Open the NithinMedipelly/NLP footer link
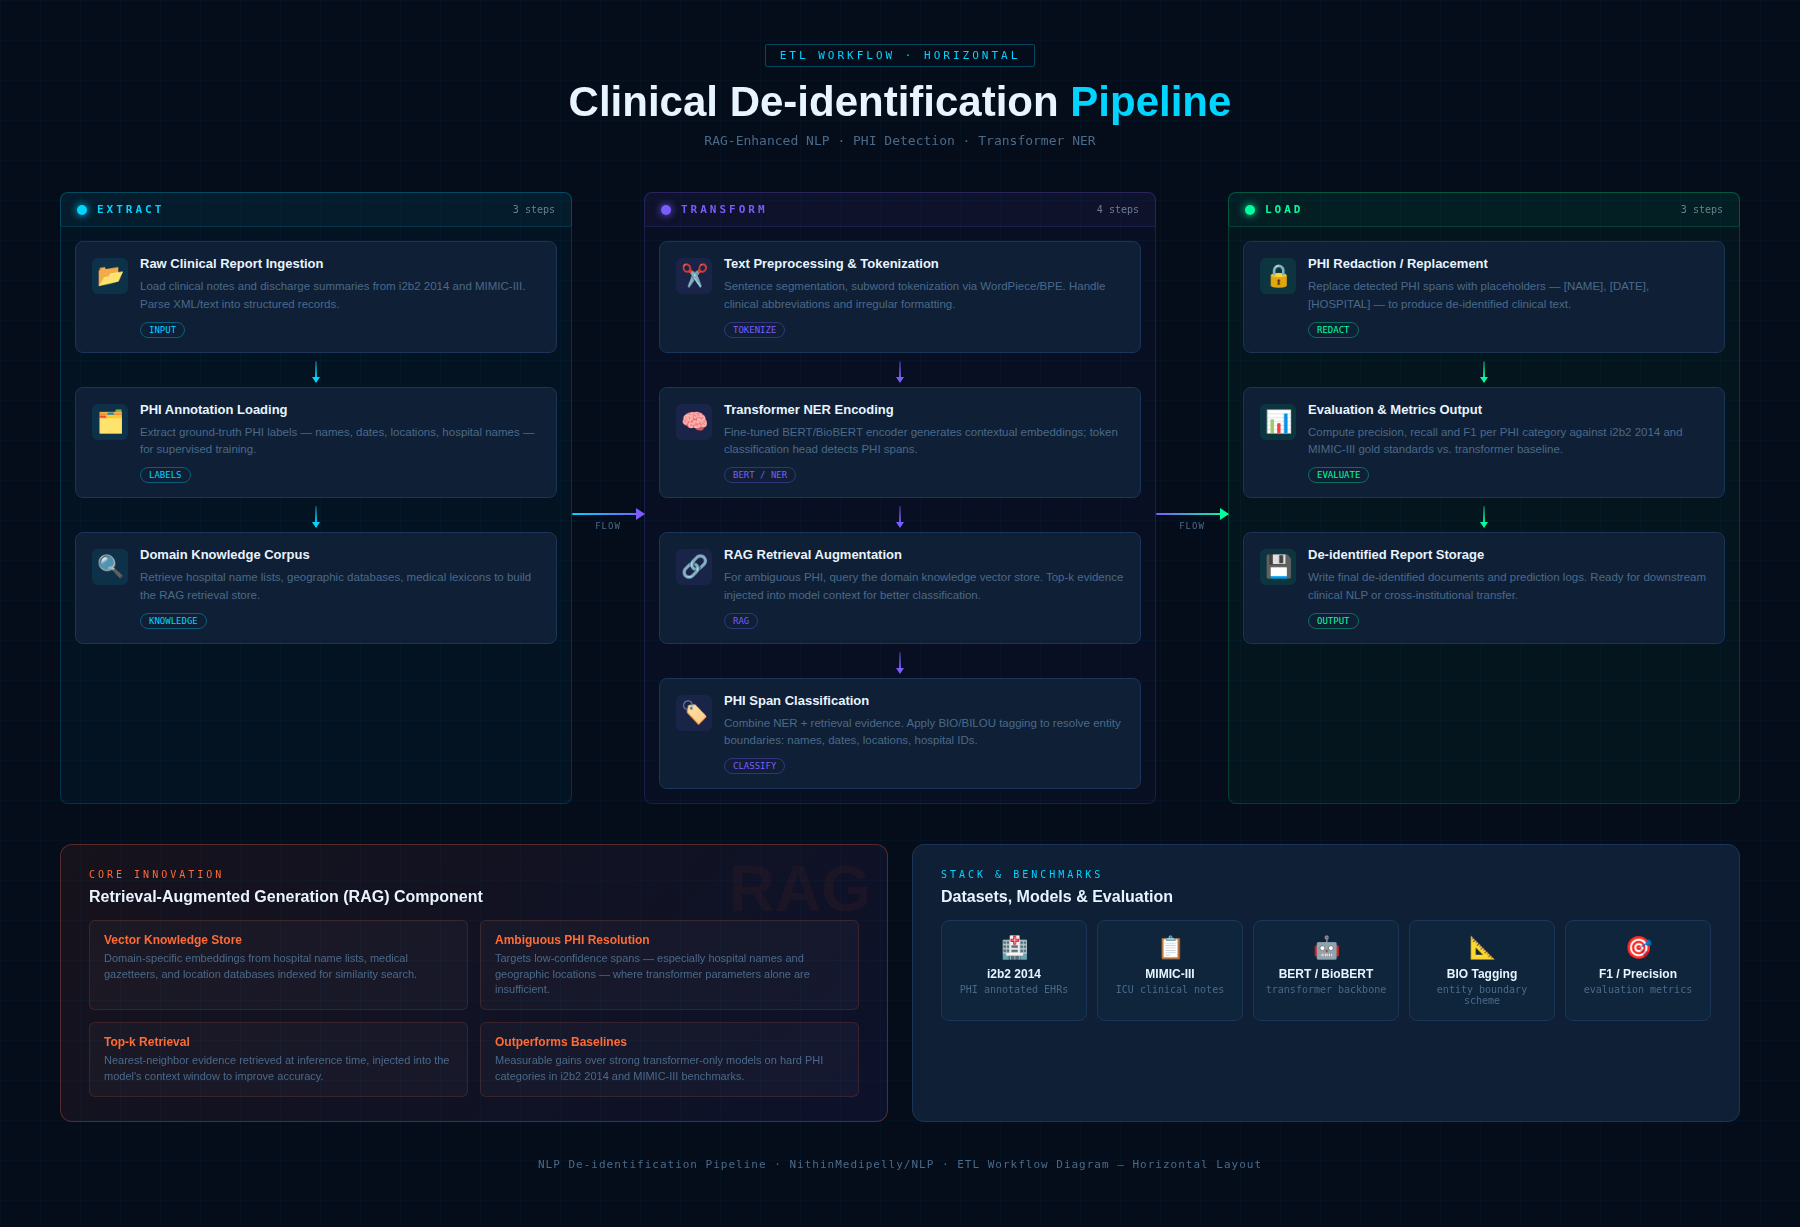The height and width of the screenshot is (1227, 1800). pyautogui.click(x=860, y=1164)
